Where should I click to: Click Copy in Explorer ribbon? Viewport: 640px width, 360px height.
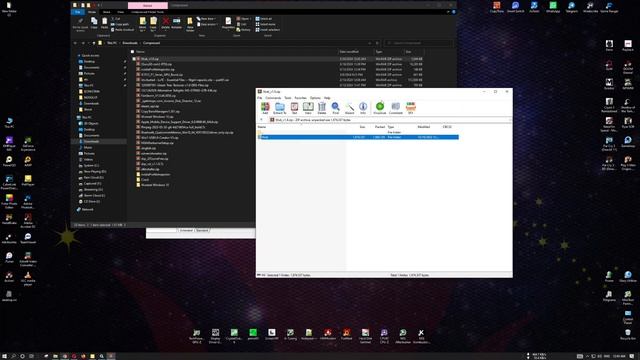coord(94,23)
